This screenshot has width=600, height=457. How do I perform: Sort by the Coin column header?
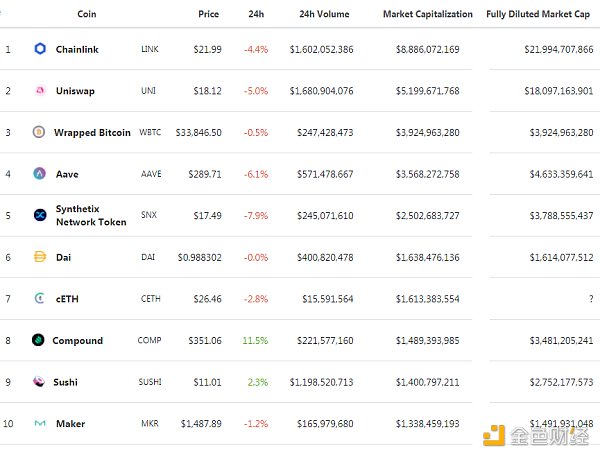click(87, 14)
